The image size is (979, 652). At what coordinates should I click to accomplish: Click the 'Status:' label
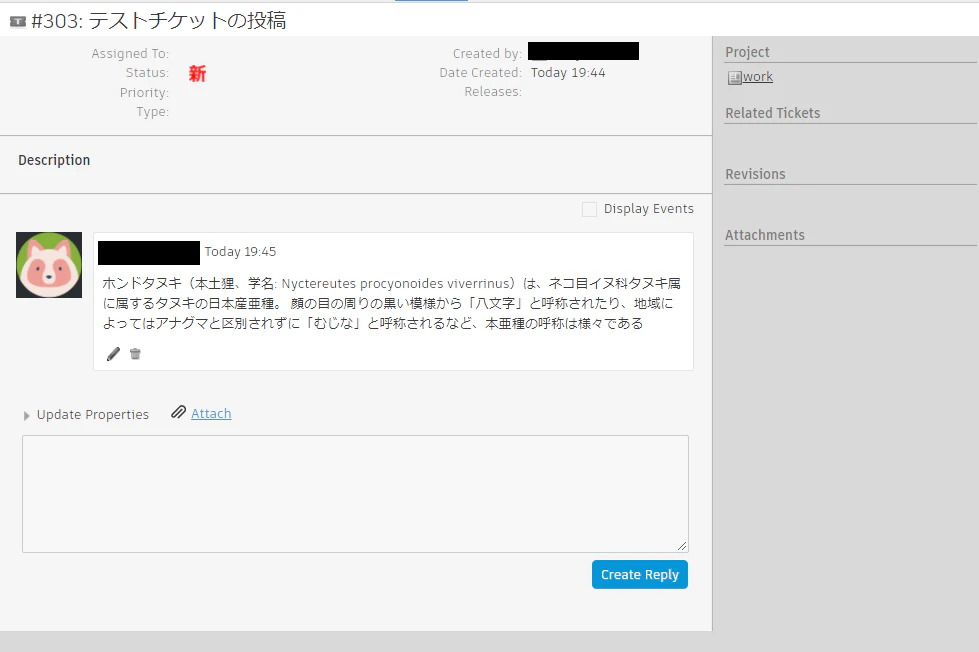click(147, 73)
